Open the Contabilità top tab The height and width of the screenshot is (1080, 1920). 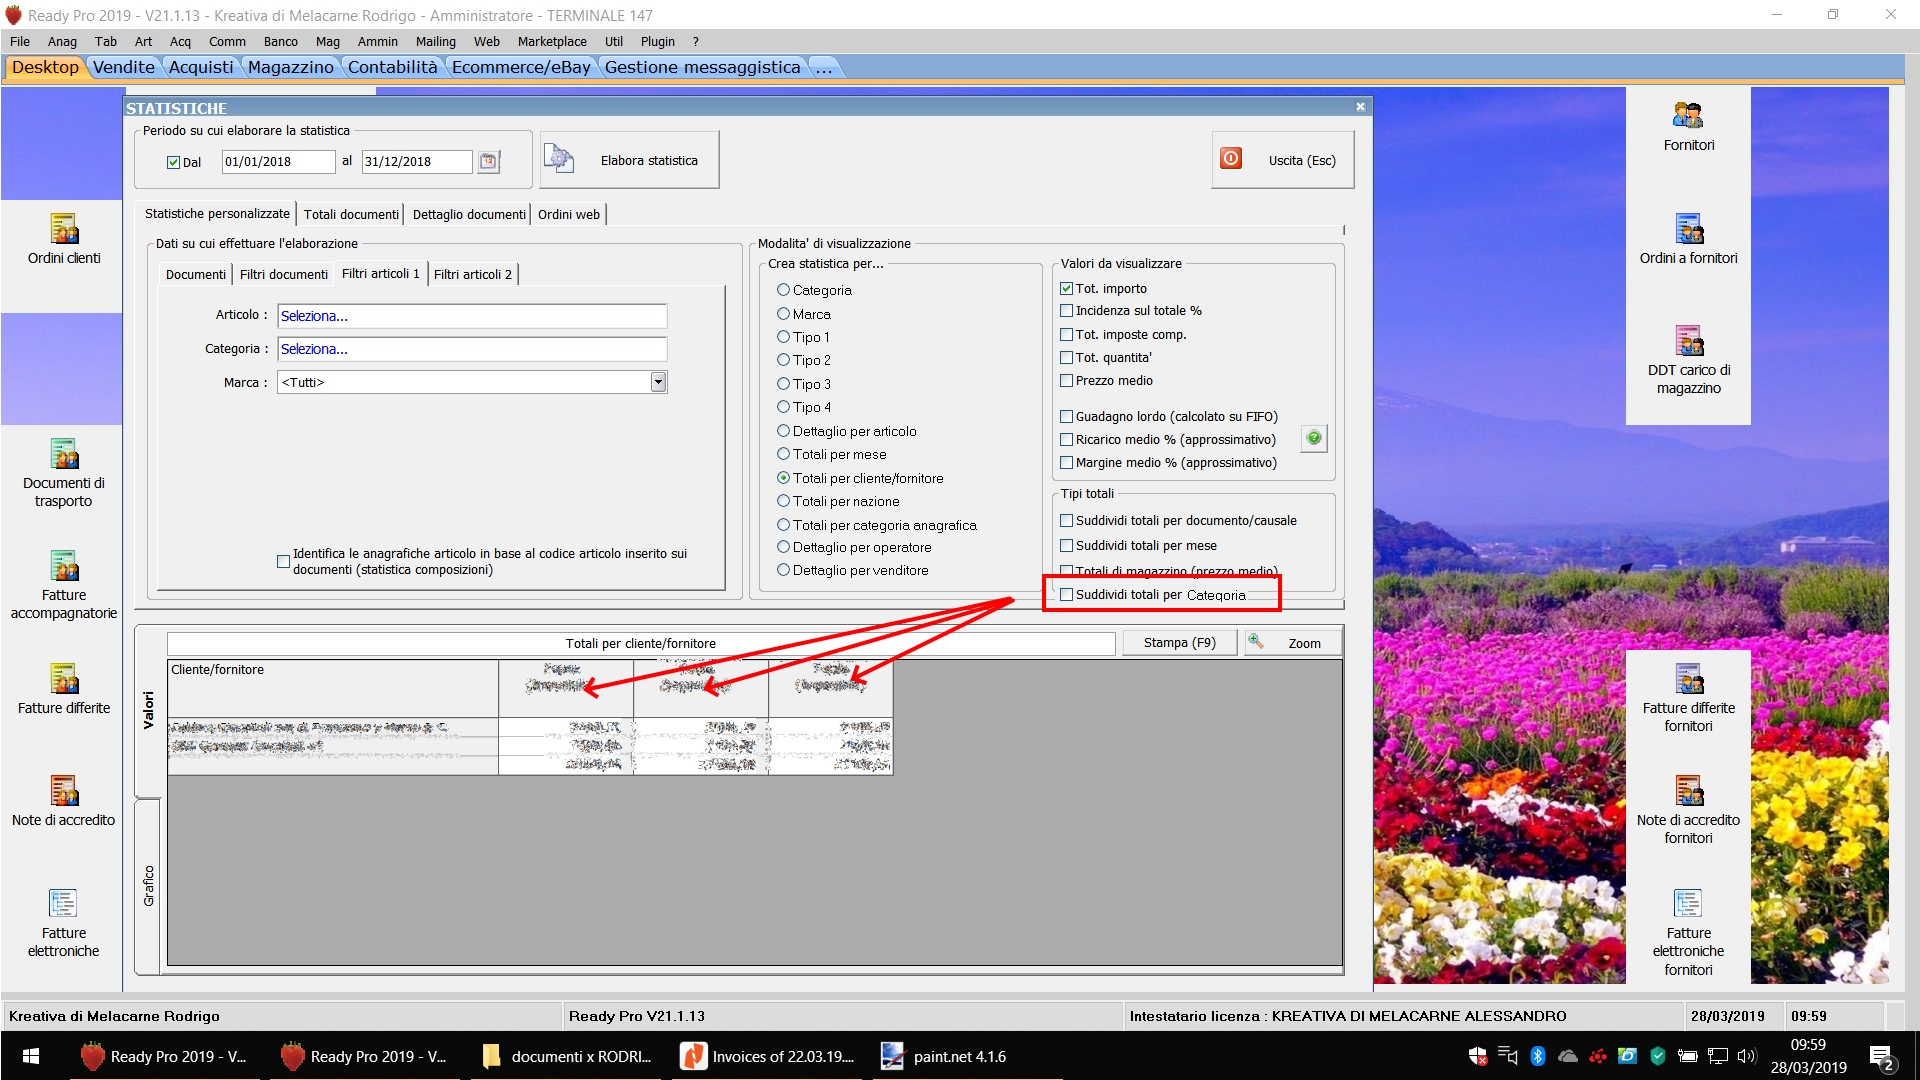click(x=392, y=67)
